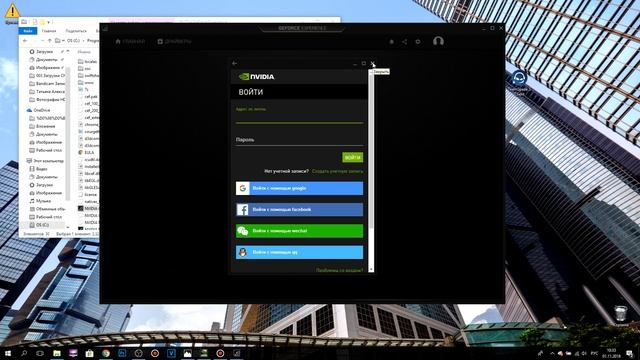Open the Recycle Bin on desktop

(x=621, y=313)
